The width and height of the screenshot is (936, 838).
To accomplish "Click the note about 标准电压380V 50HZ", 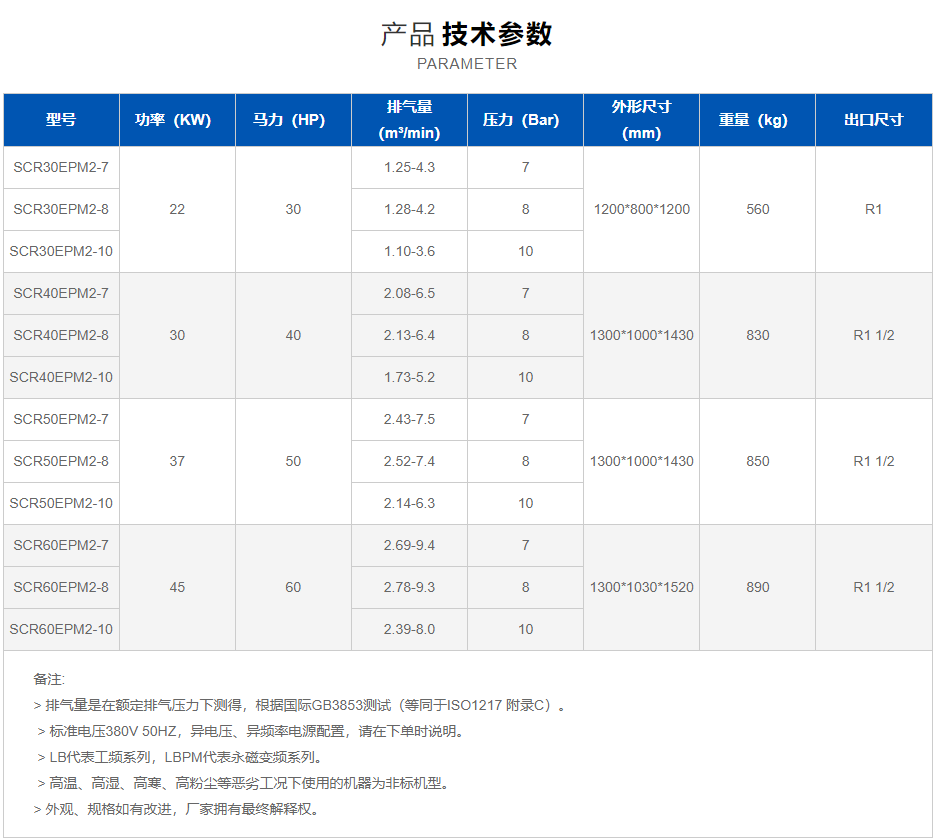I will point(250,731).
